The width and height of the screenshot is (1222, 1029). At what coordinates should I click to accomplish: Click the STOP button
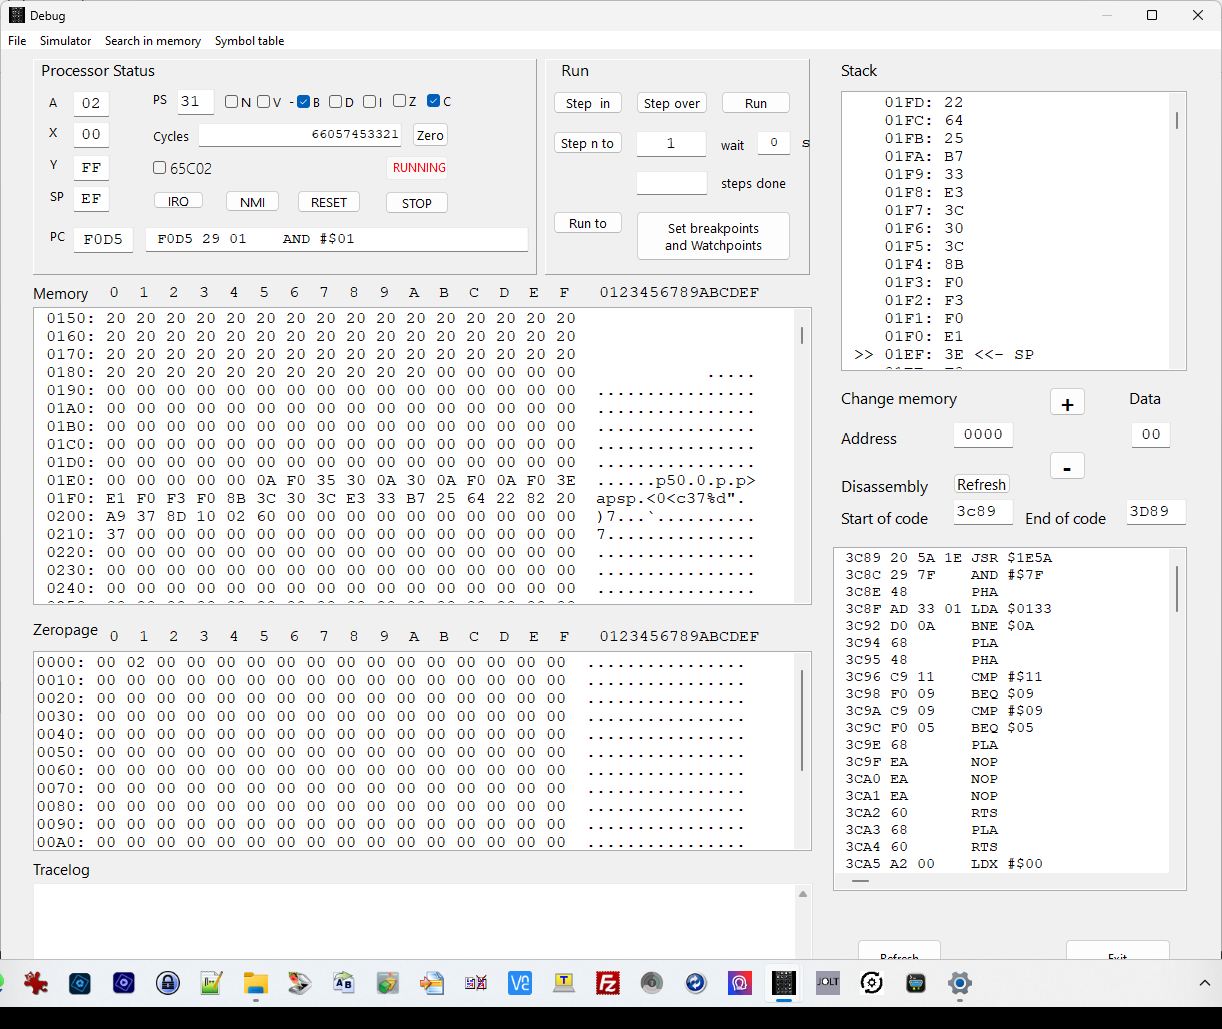tap(417, 203)
